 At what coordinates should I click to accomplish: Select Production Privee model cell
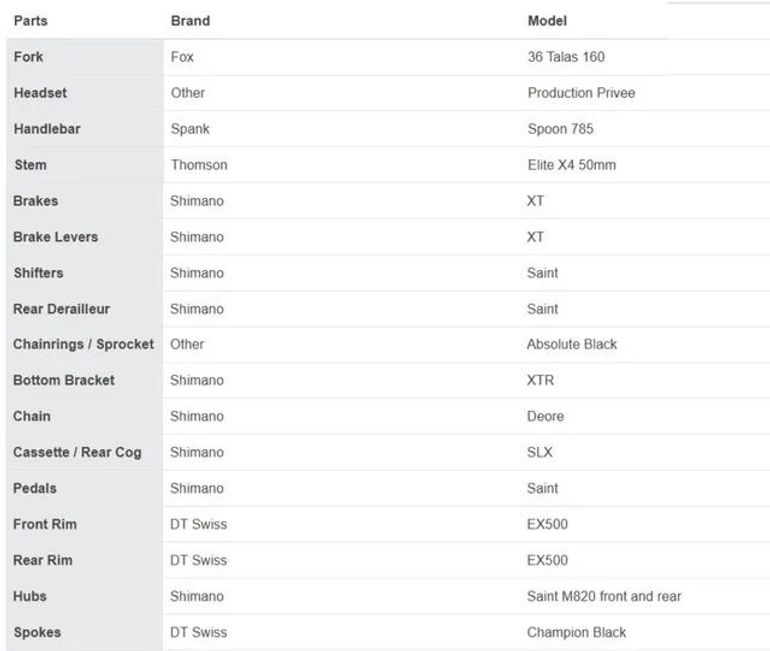point(581,93)
